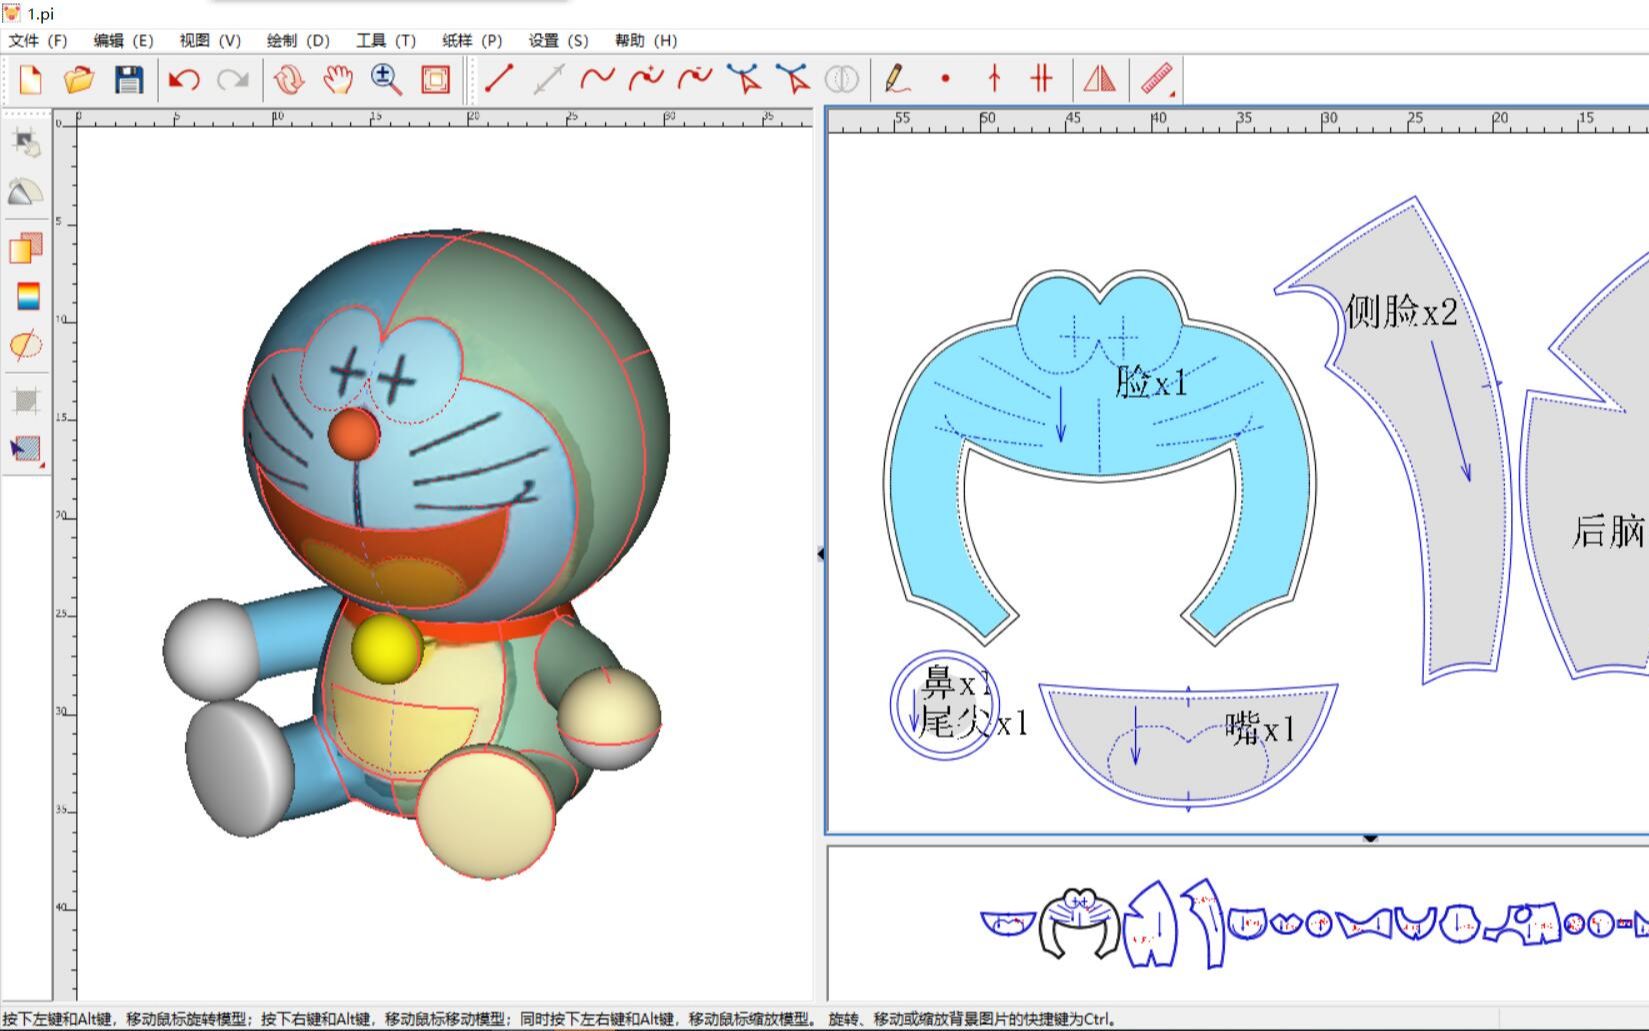
Task: Click the arrow hatched square icon
Action: pyautogui.click(x=26, y=450)
